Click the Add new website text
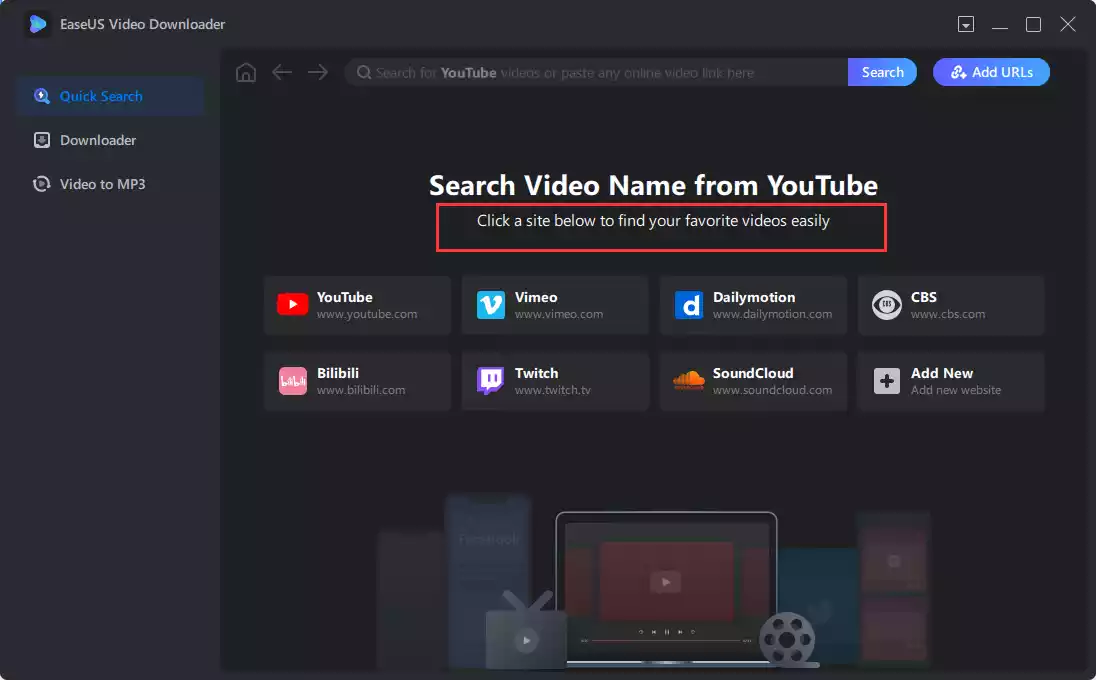 956,390
